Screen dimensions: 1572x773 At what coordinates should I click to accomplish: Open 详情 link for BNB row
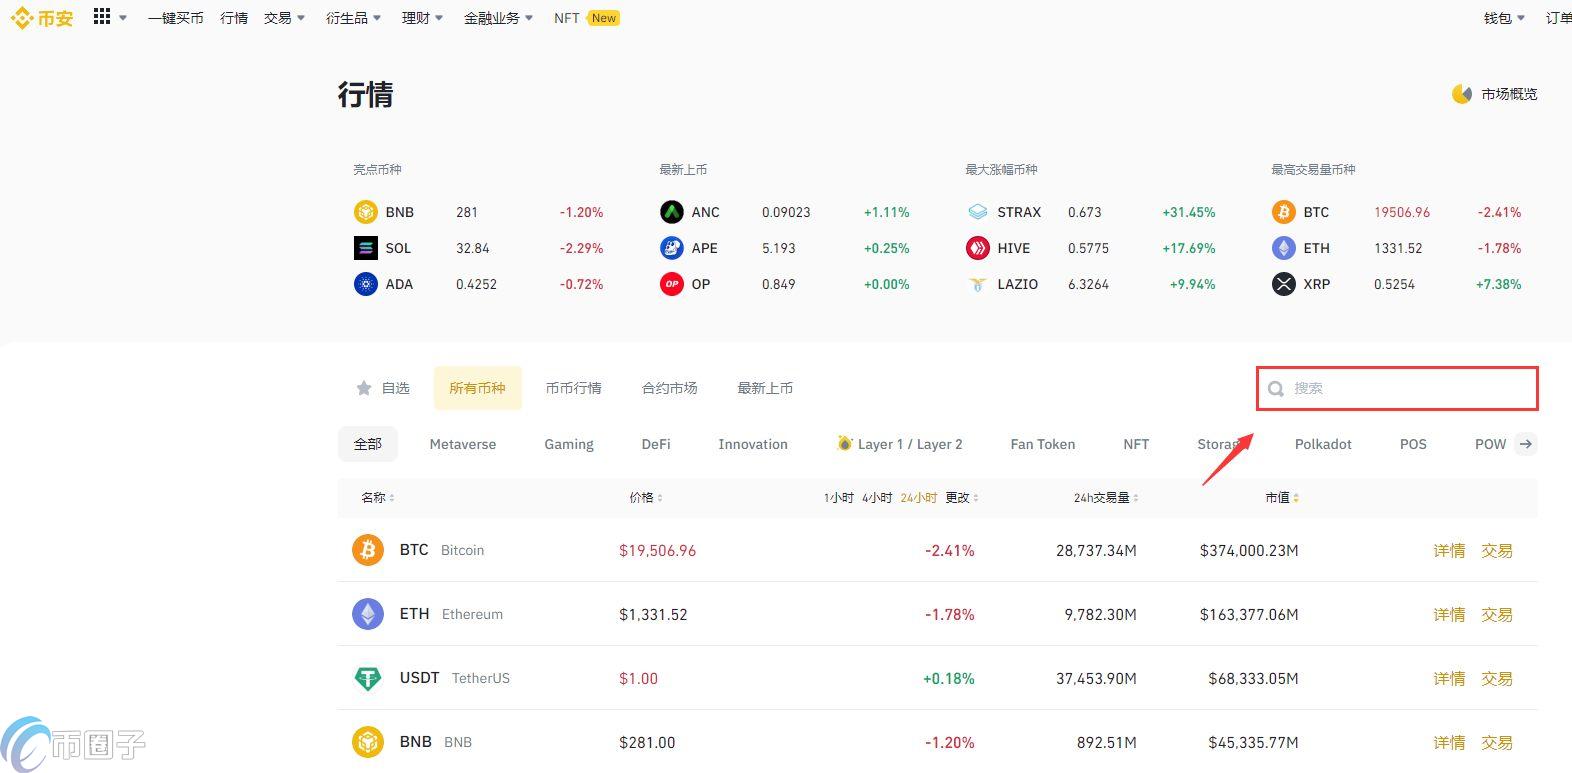[1449, 742]
